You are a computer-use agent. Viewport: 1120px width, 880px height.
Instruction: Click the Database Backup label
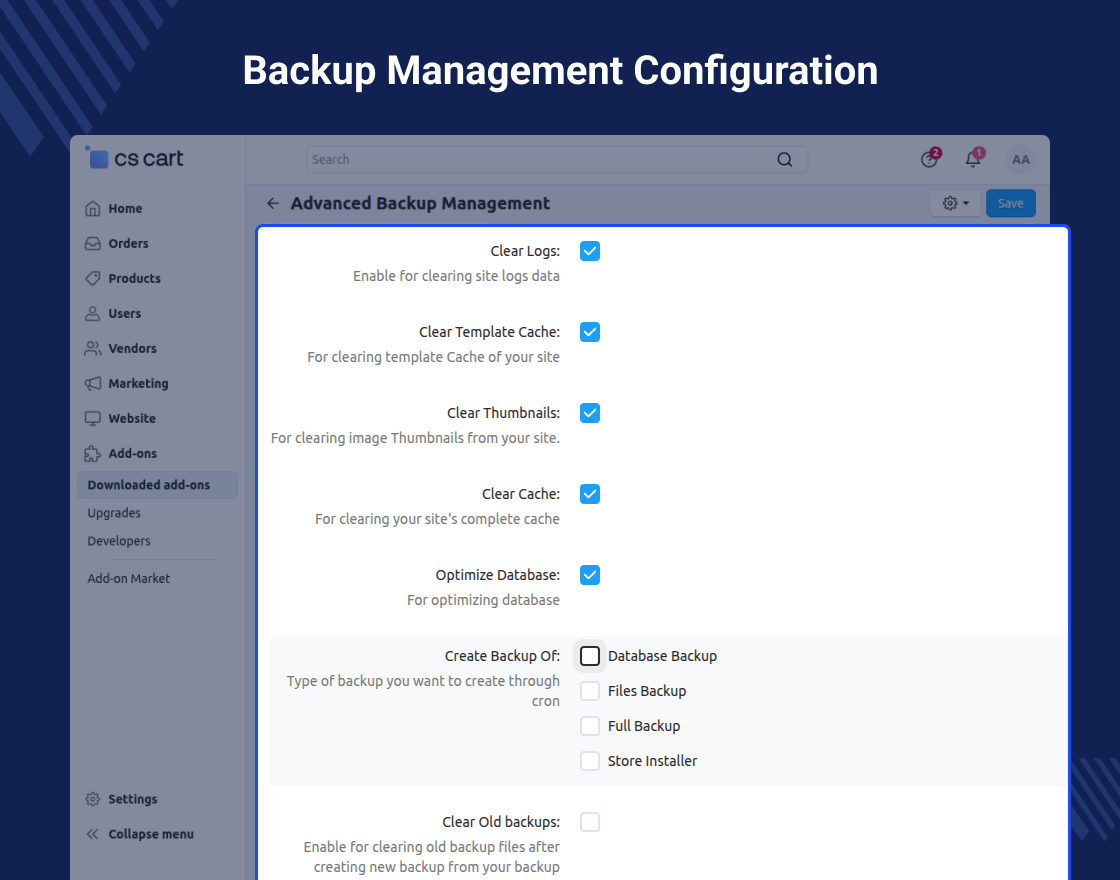[662, 656]
